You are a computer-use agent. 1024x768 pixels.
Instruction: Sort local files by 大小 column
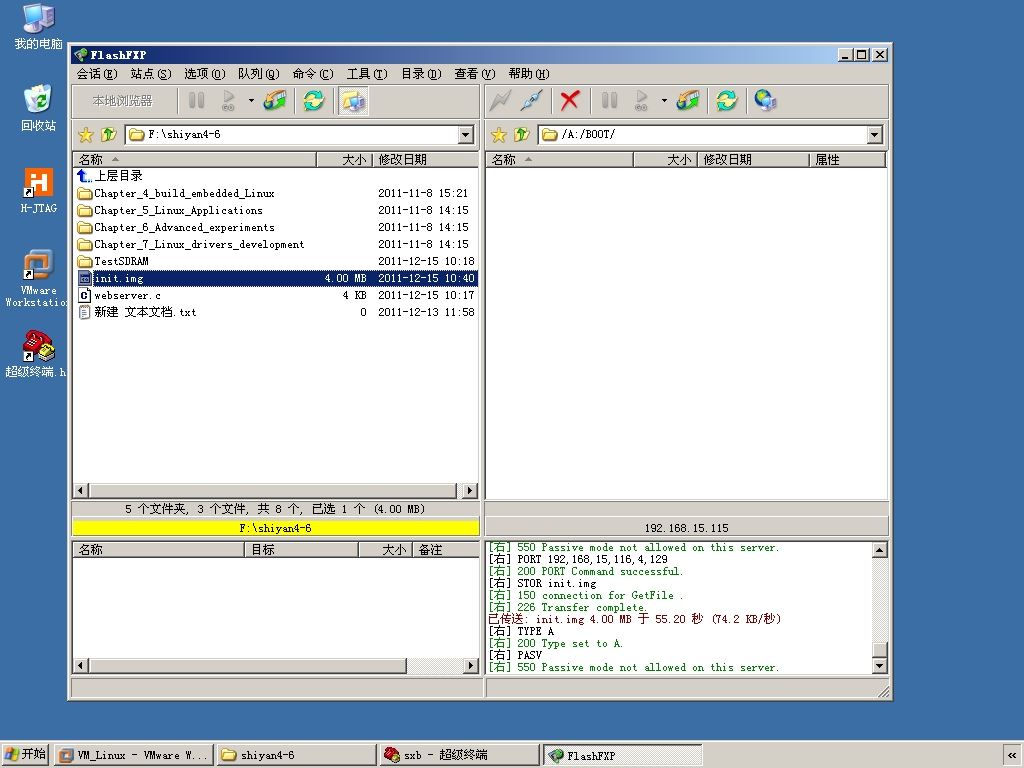point(344,159)
